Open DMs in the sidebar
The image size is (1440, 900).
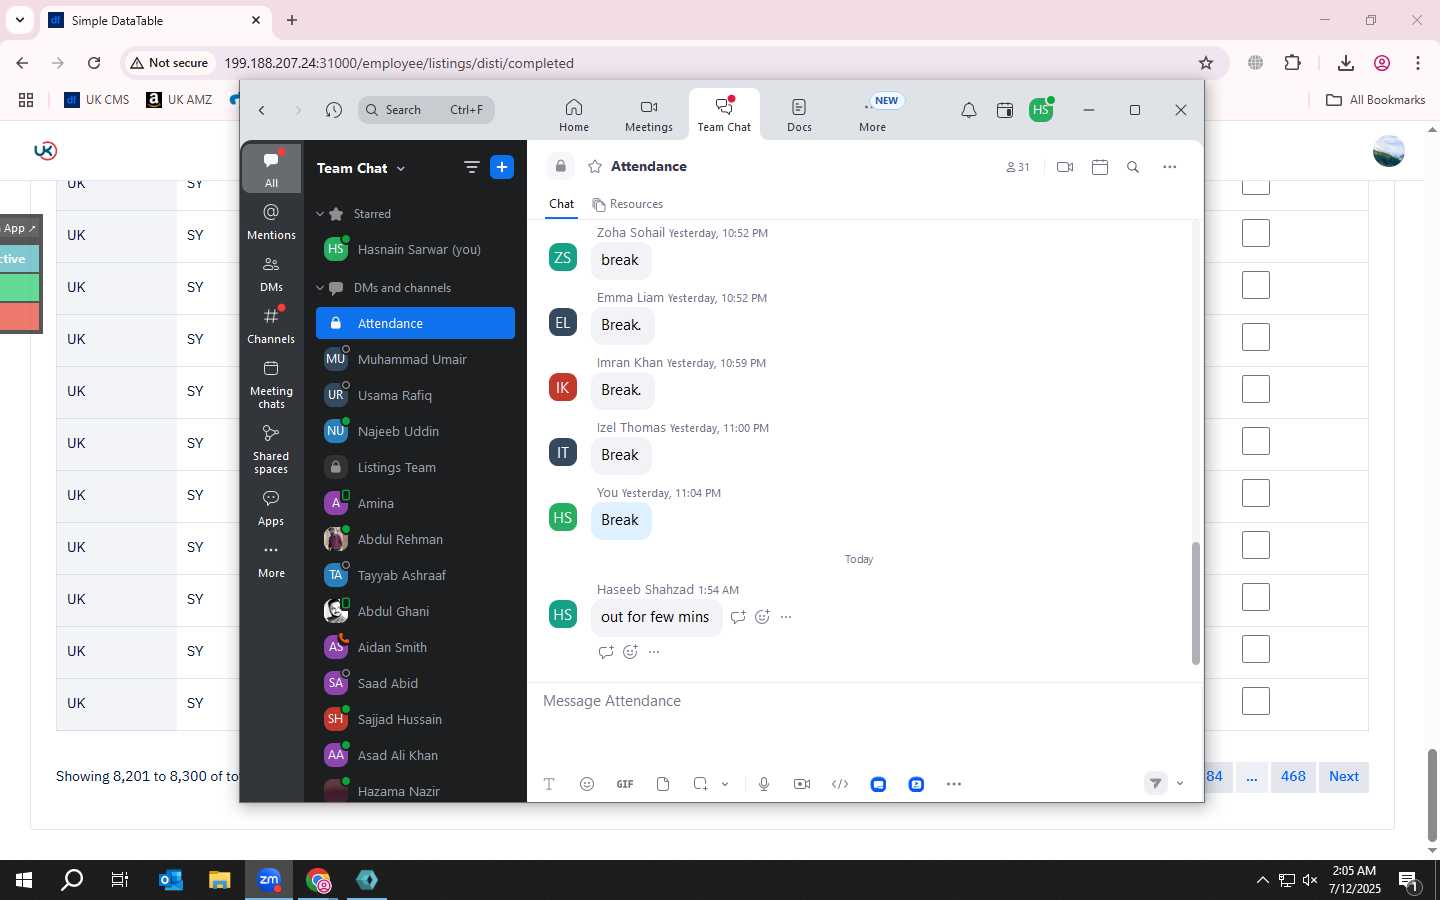[271, 273]
